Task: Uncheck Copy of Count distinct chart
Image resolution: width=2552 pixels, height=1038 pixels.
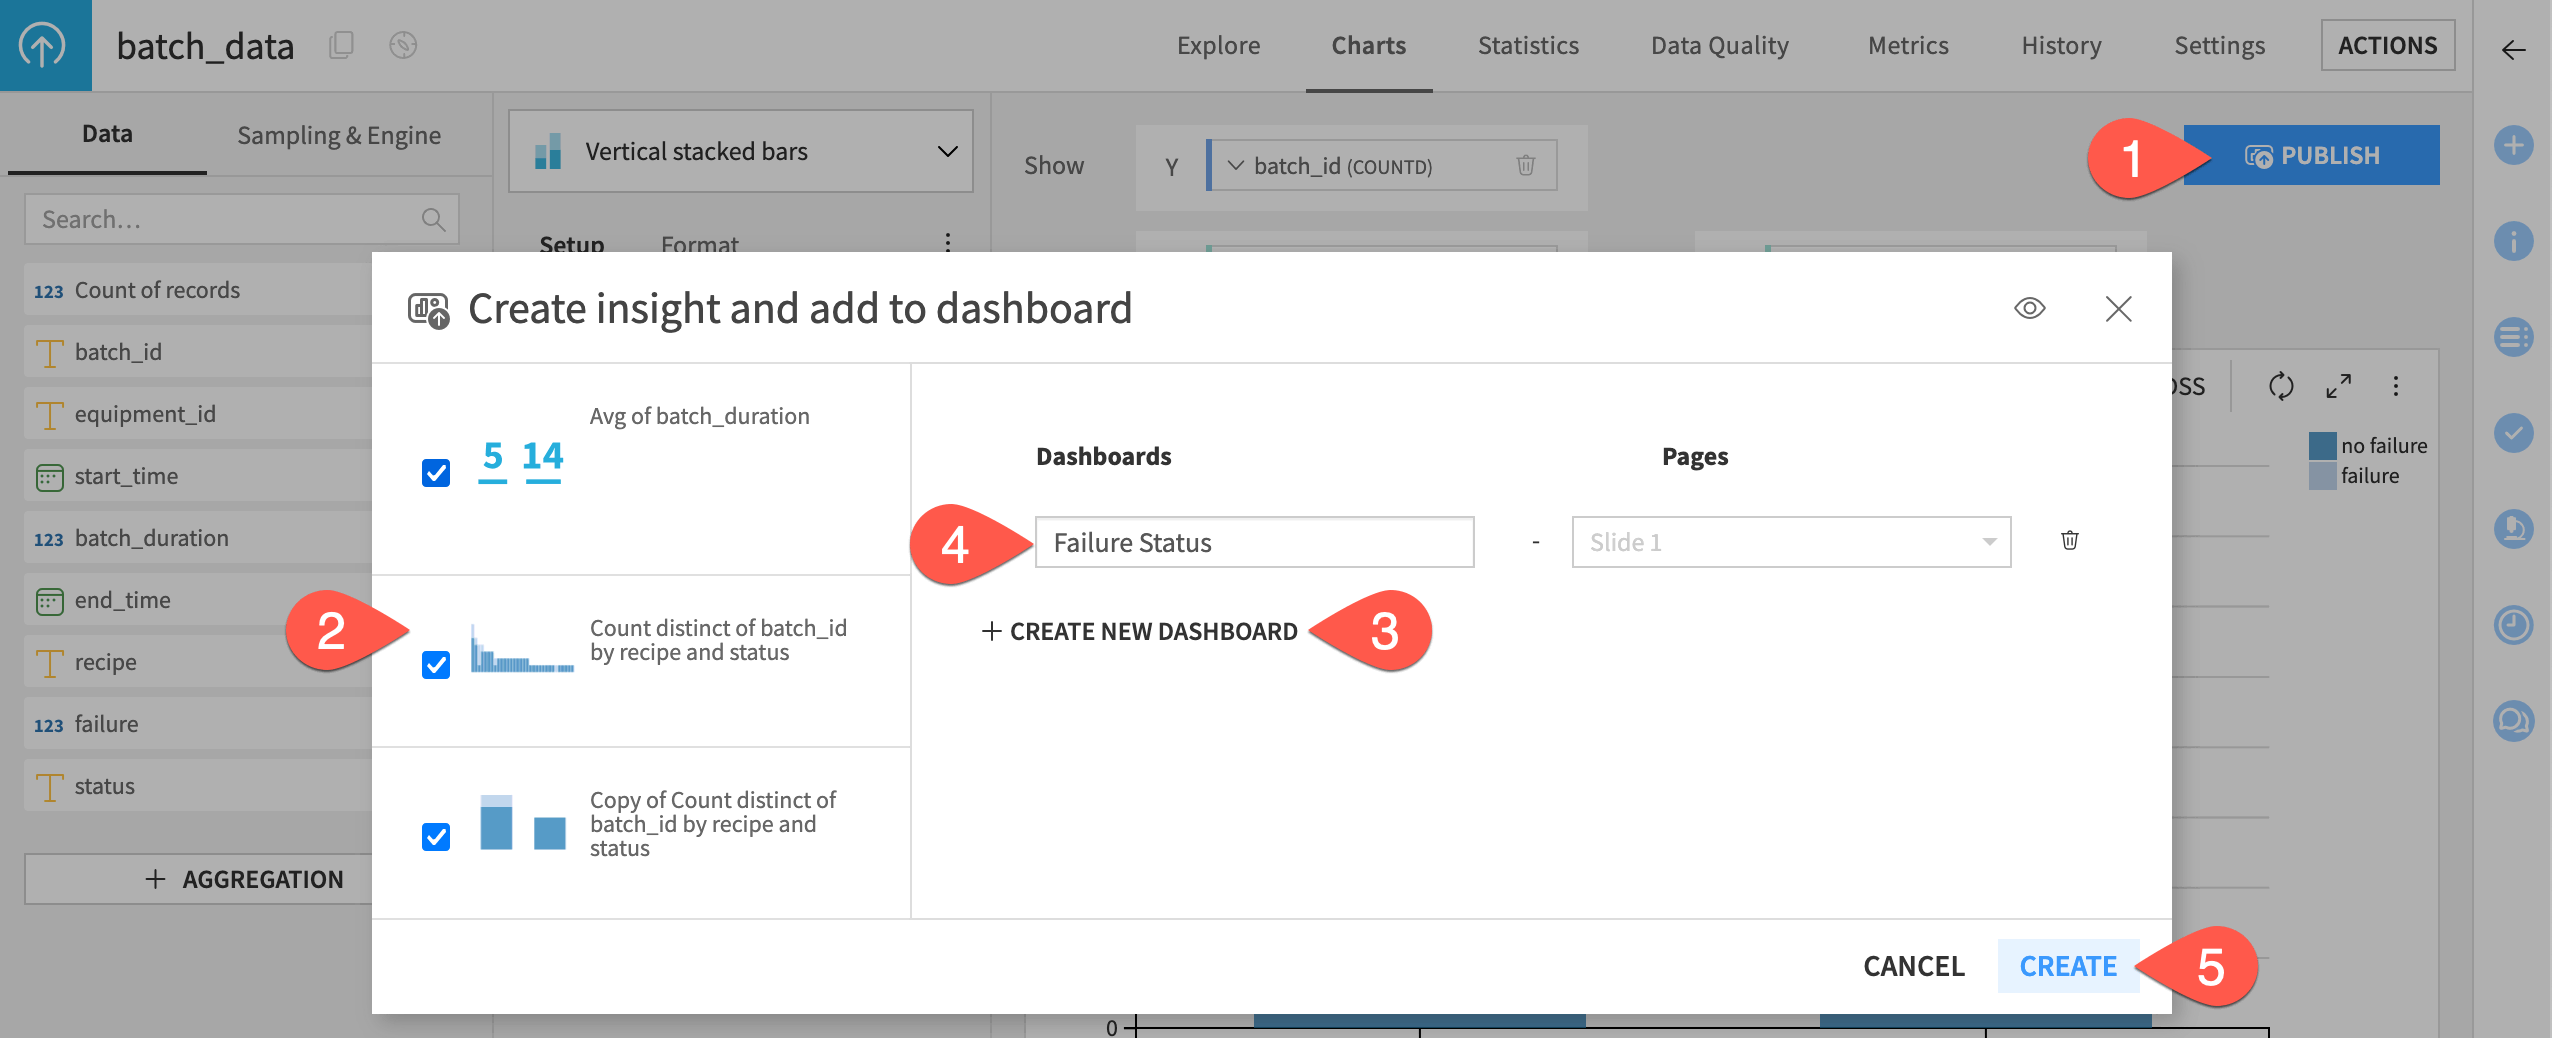Action: pos(436,836)
